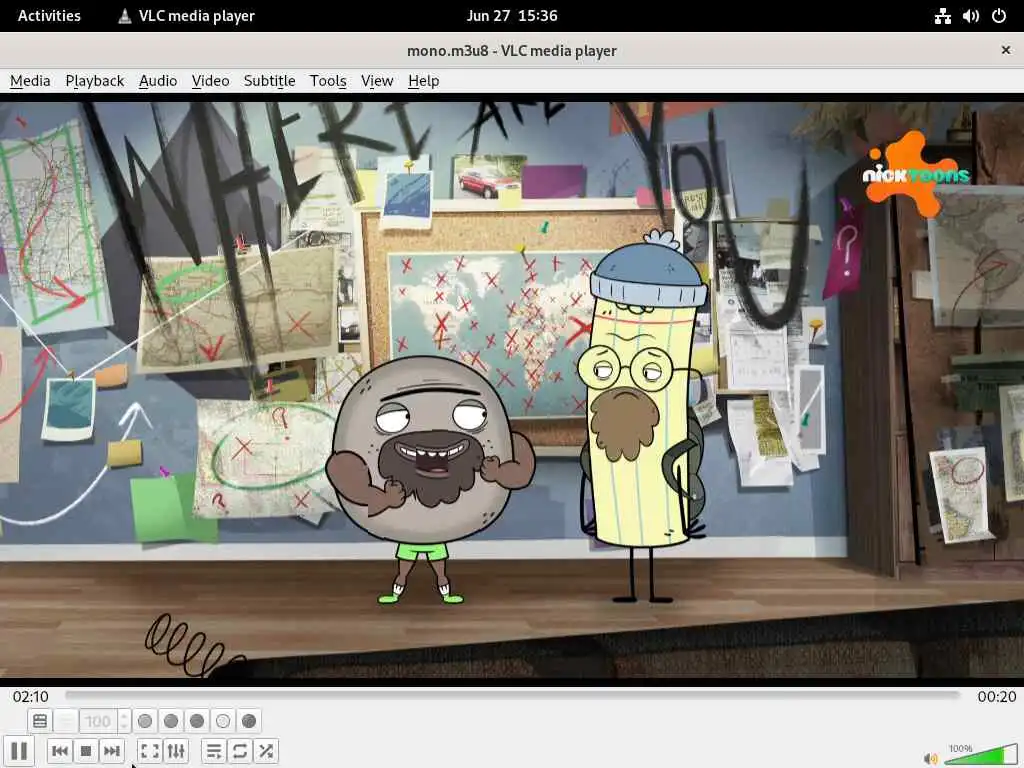Open the View menu
The height and width of the screenshot is (768, 1024).
[x=377, y=81]
